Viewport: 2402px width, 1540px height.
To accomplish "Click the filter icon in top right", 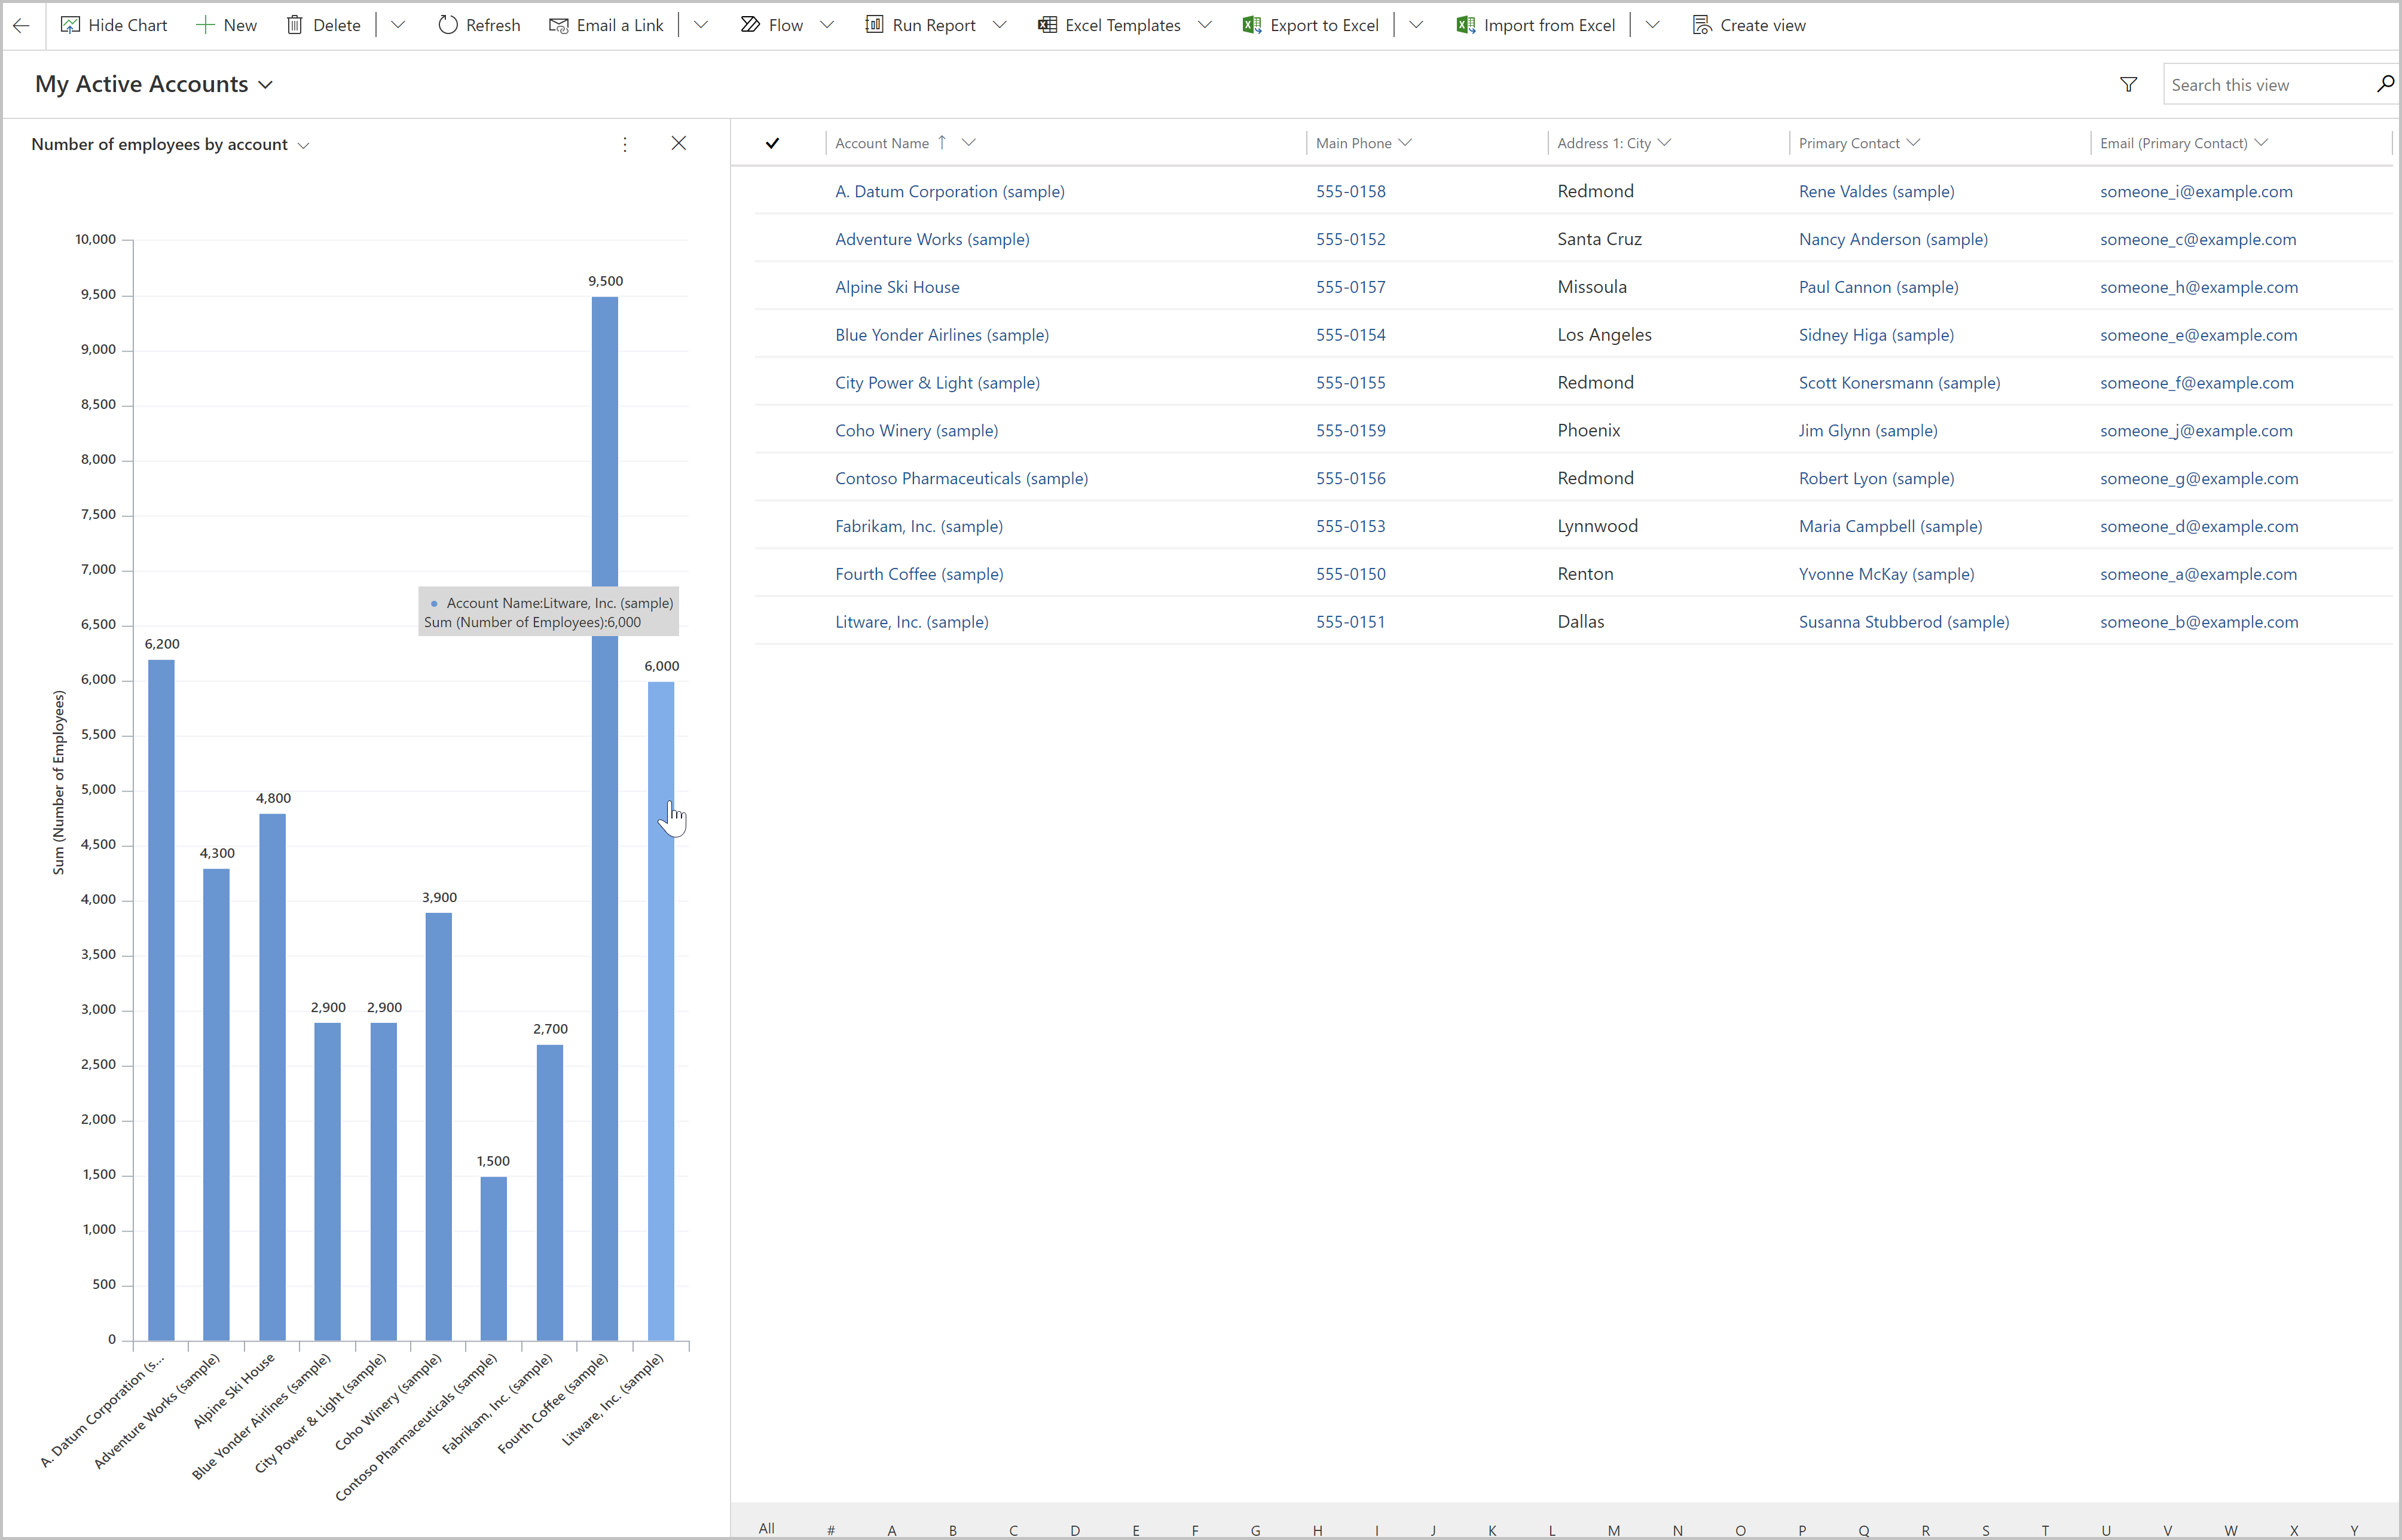I will (x=2129, y=84).
